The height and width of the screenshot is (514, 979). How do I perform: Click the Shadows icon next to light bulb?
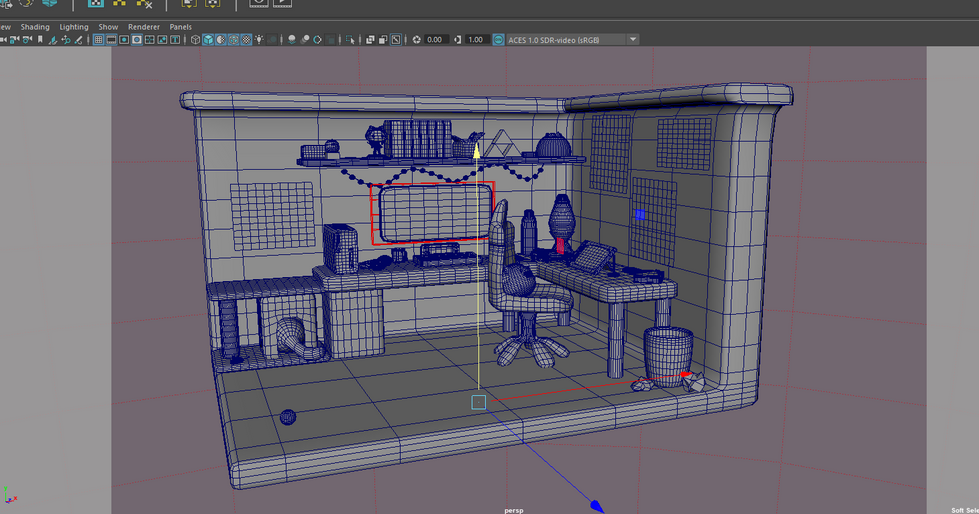click(272, 40)
